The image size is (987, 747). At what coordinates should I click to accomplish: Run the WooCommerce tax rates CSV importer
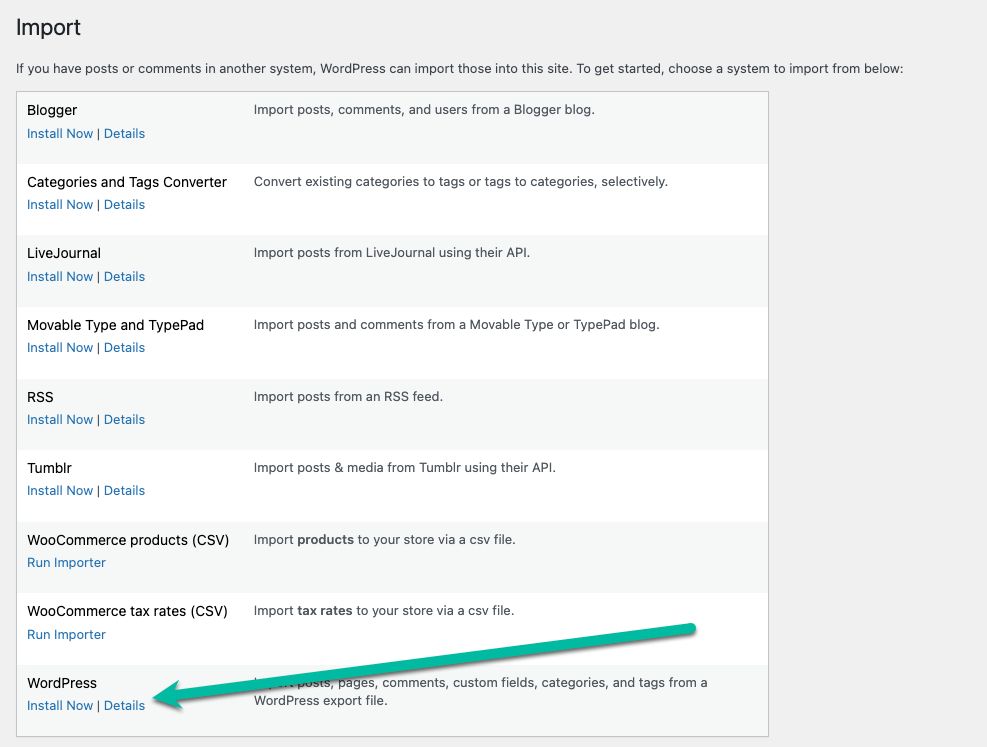pos(66,634)
